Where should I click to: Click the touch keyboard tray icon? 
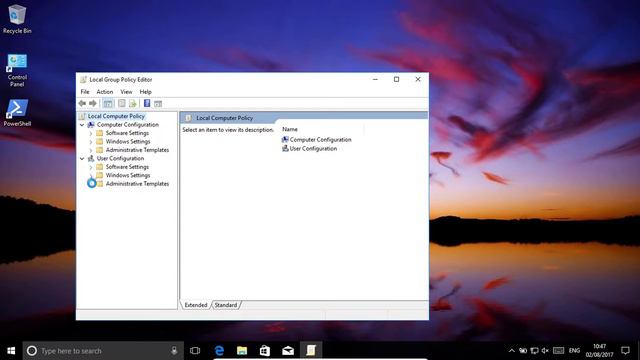(x=558, y=351)
